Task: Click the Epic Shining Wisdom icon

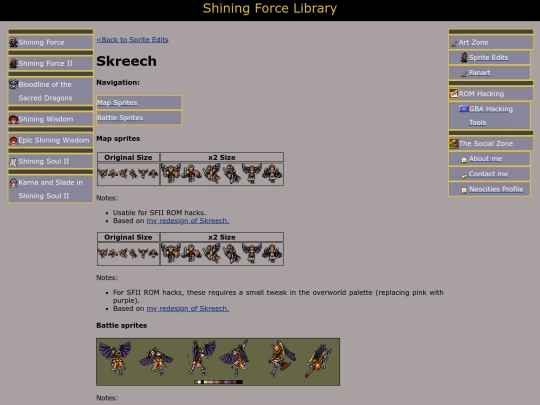Action: 13,140
